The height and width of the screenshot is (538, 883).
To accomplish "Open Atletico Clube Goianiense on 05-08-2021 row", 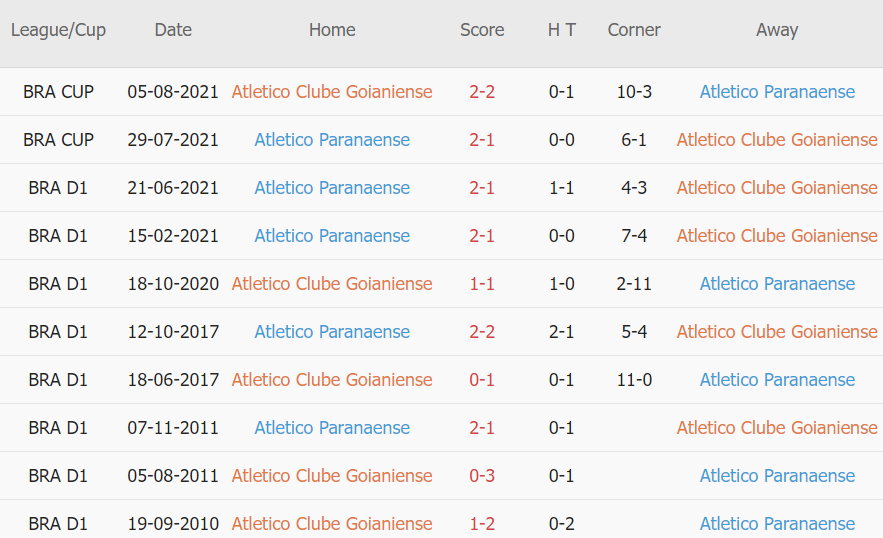I will [x=332, y=92].
